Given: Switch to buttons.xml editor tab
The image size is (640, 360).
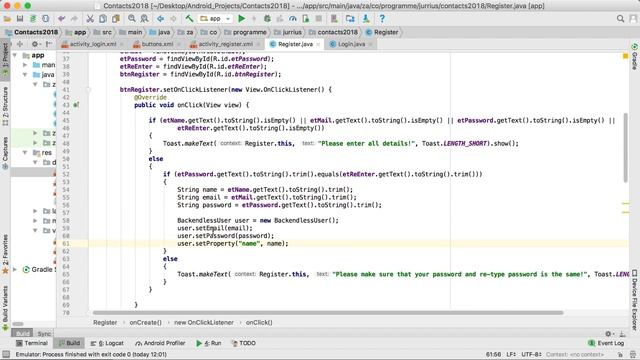Looking at the screenshot, I should tap(157, 44).
